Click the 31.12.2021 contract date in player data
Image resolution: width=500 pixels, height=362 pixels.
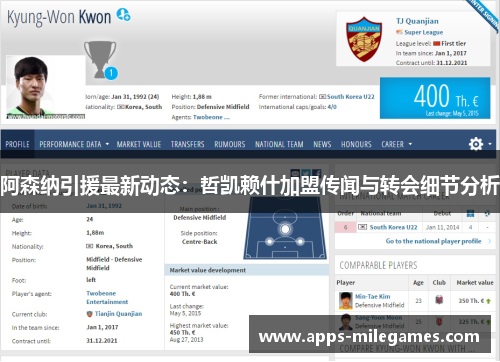[102, 341]
